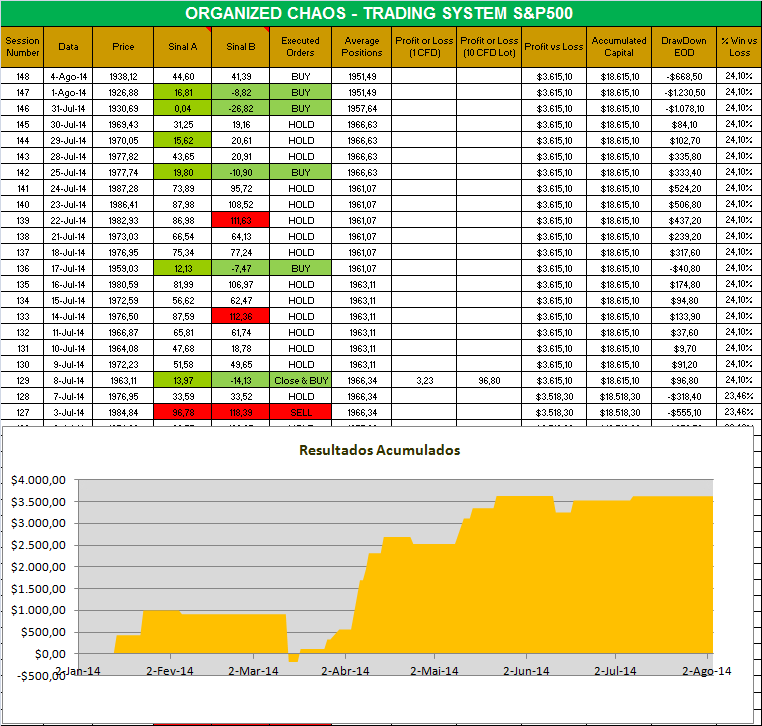Click price cell 1938,12
The height and width of the screenshot is (726, 762).
(123, 76)
